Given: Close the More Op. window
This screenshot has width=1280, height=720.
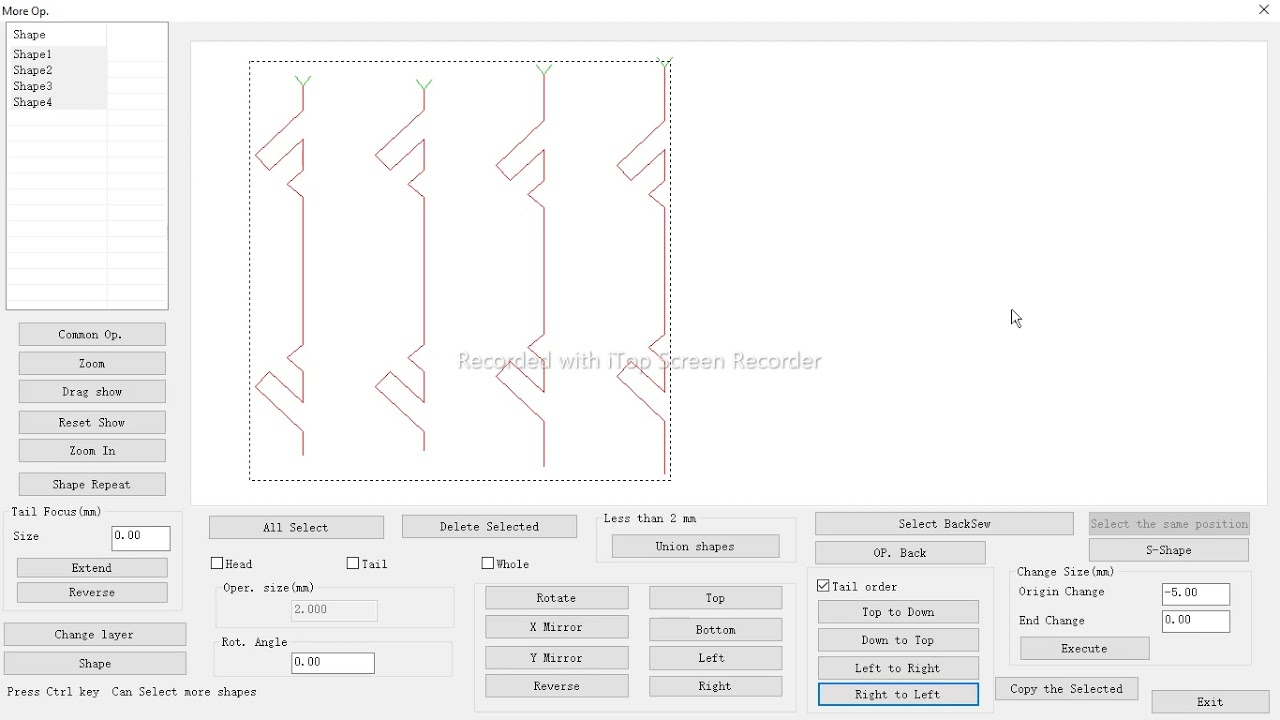Looking at the screenshot, I should pyautogui.click(x=1264, y=10).
